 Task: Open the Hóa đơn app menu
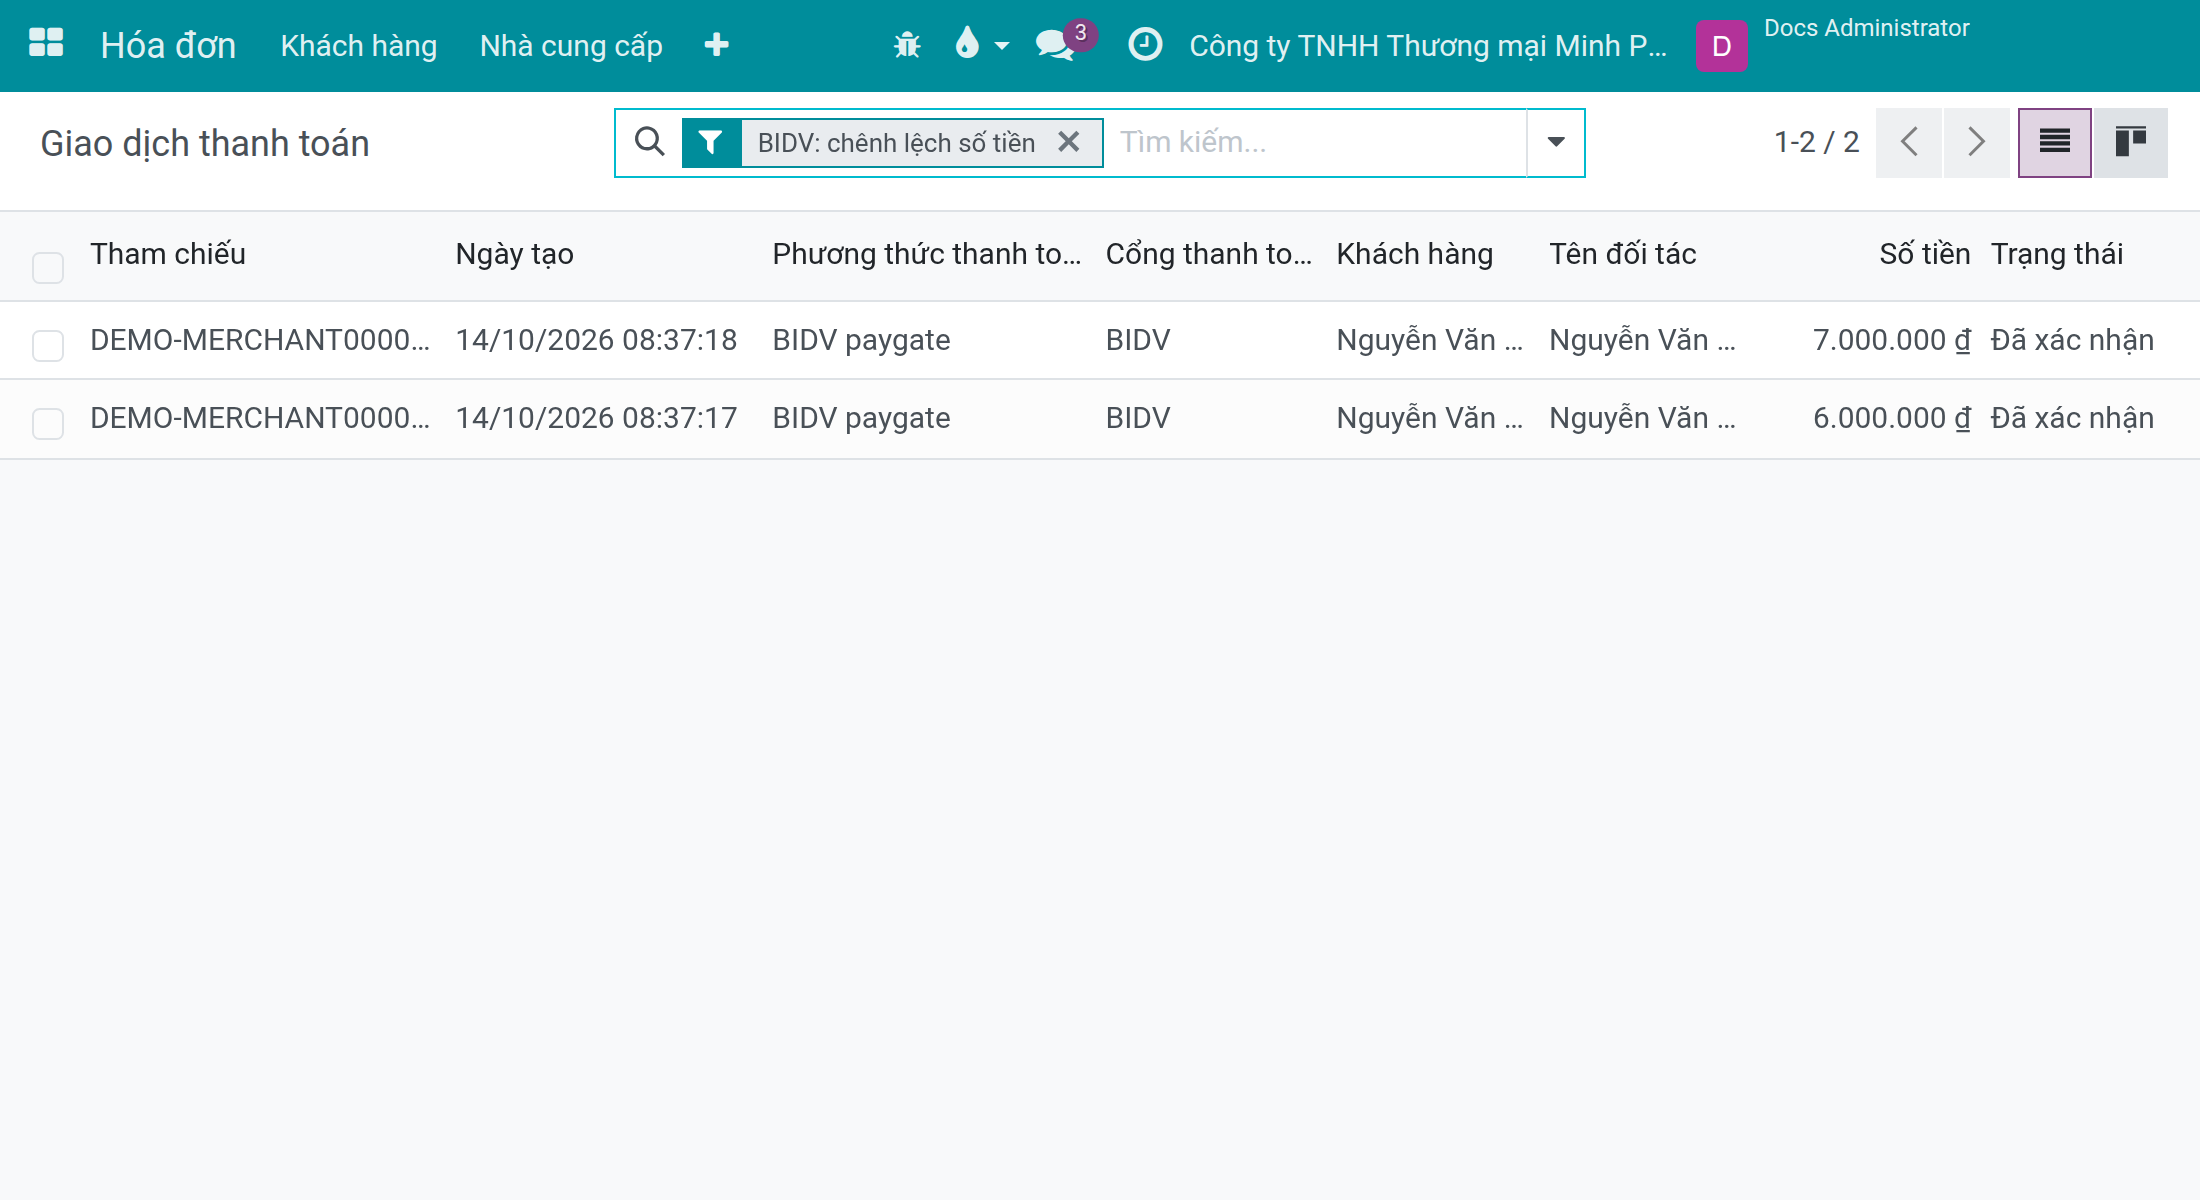pos(168,46)
